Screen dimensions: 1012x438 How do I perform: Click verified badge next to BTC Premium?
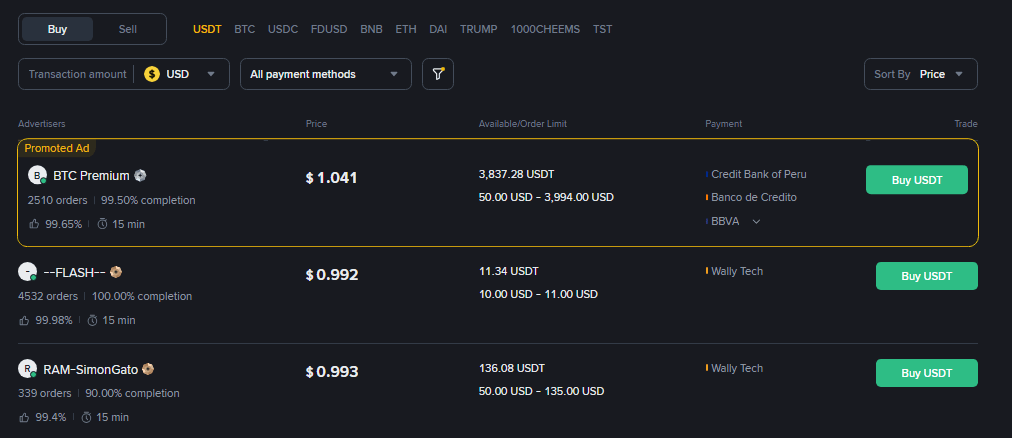point(141,176)
